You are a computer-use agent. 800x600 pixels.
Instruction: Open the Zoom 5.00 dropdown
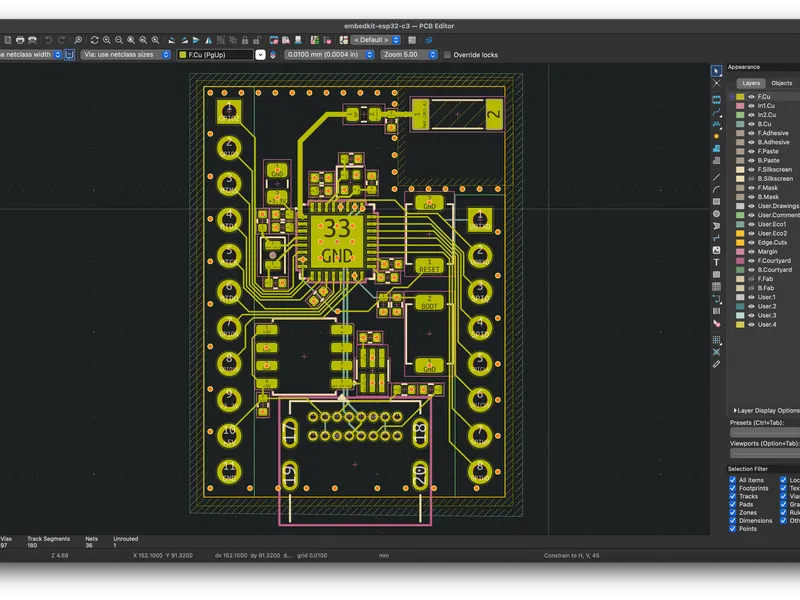click(409, 55)
